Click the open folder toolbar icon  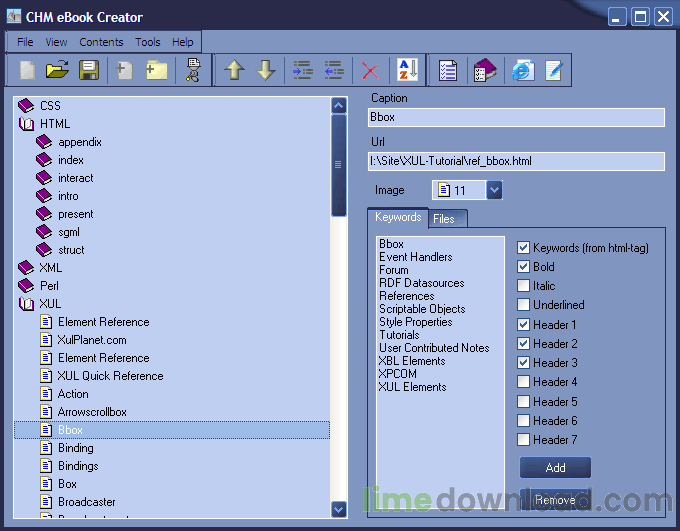coord(57,70)
